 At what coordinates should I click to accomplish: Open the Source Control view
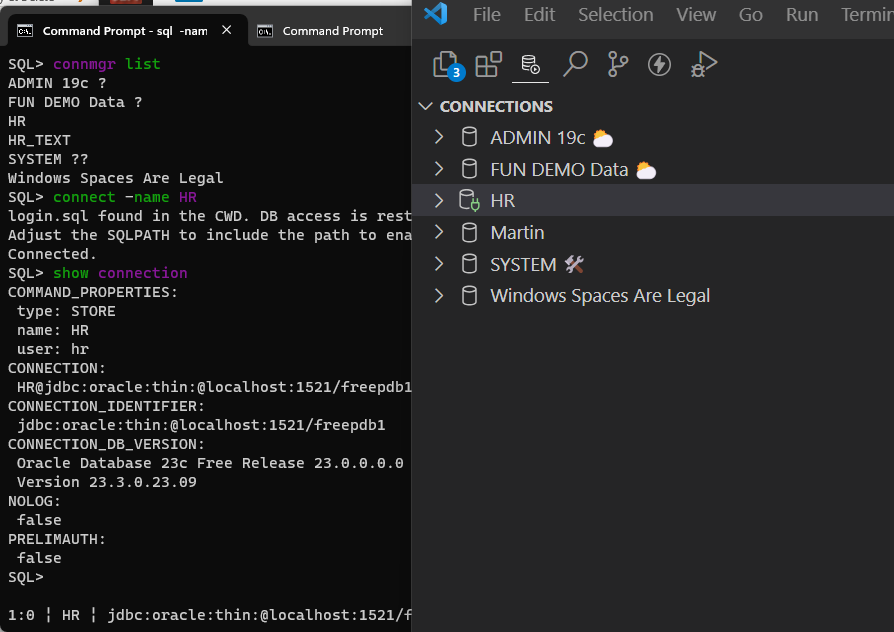(617, 64)
